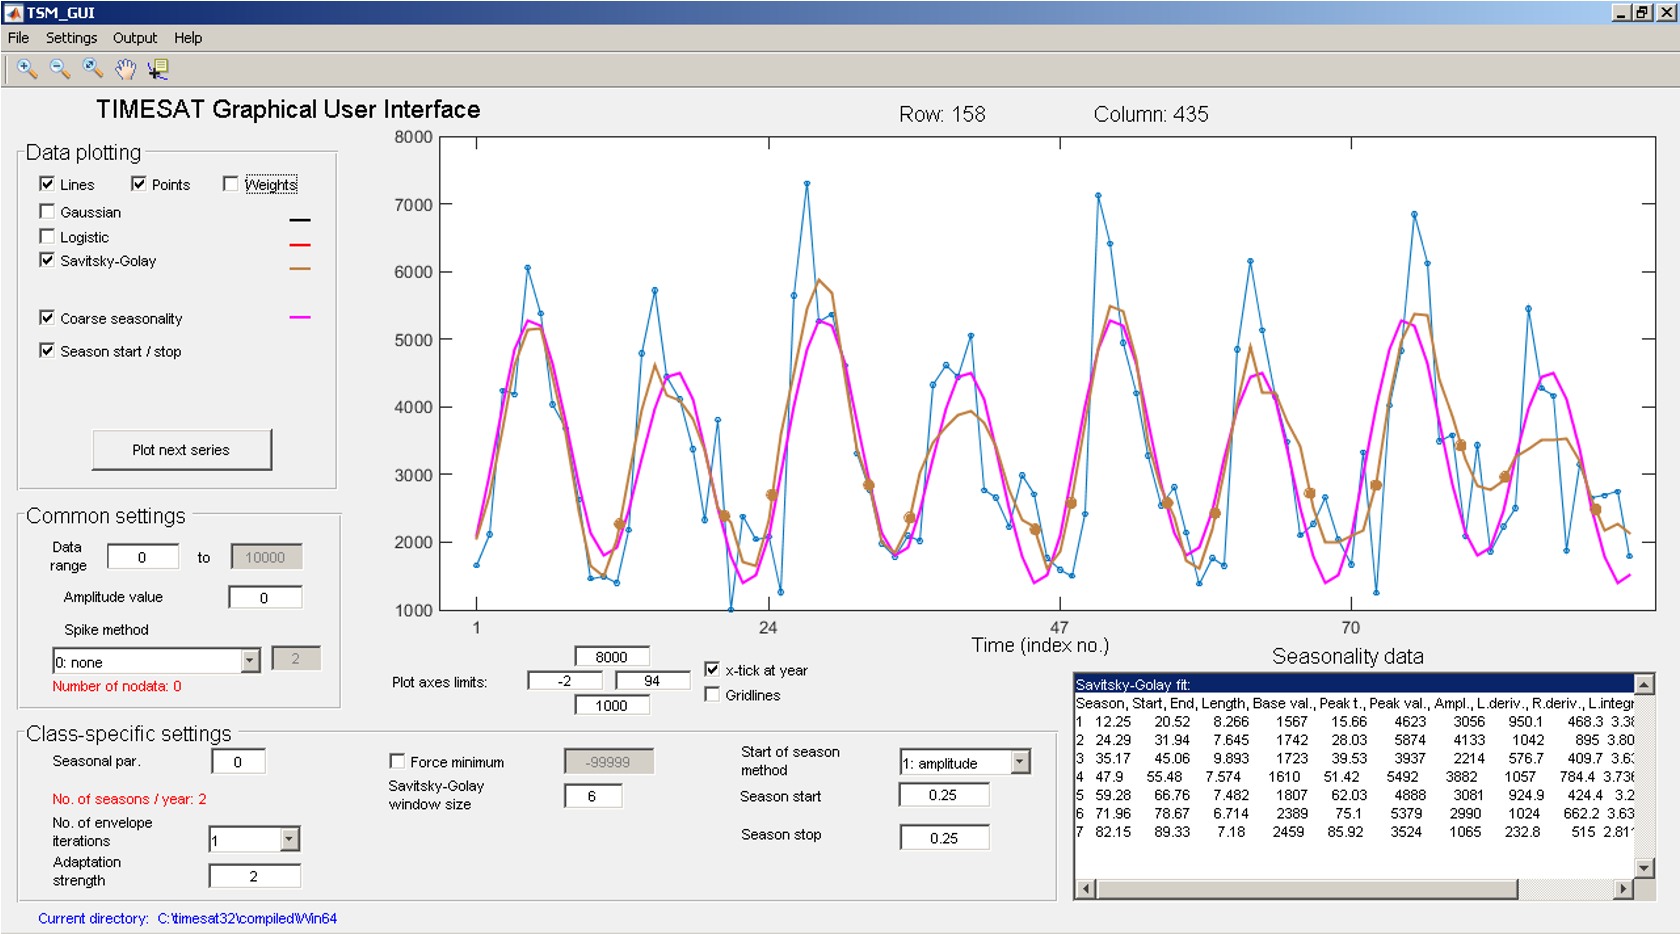Select the Pan hand tool

pyautogui.click(x=125, y=69)
